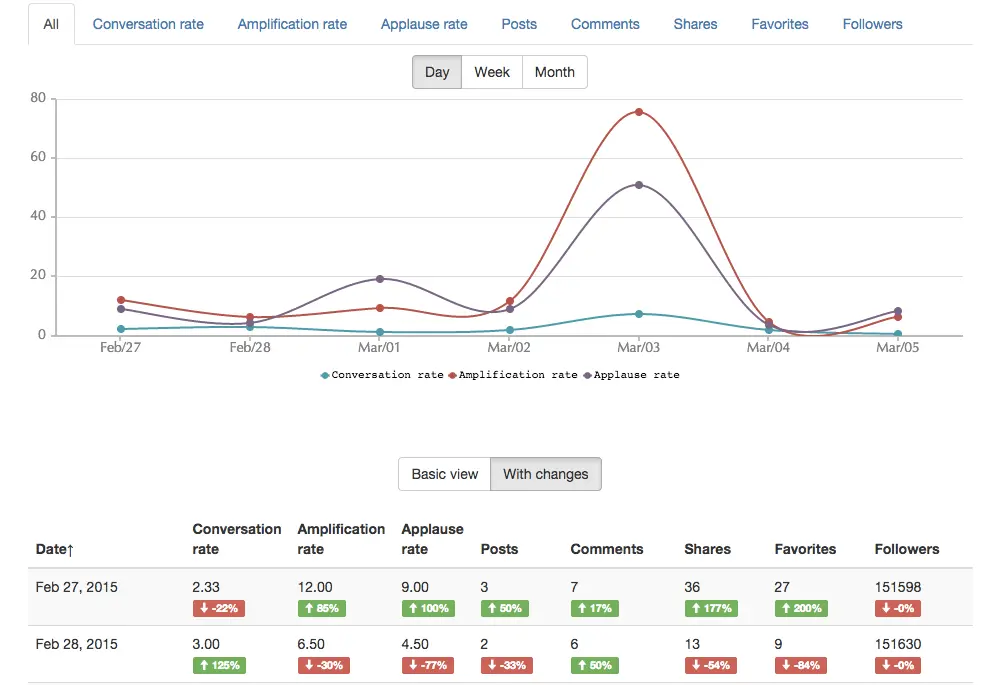Click the Amplification rate peak point on Mar/03

pos(639,112)
